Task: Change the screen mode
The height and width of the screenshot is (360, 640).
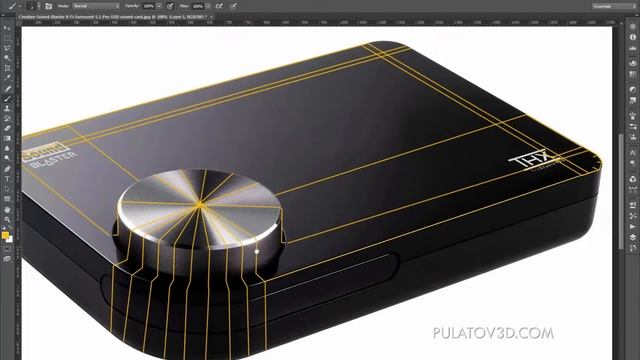Action: pyautogui.click(x=7, y=259)
